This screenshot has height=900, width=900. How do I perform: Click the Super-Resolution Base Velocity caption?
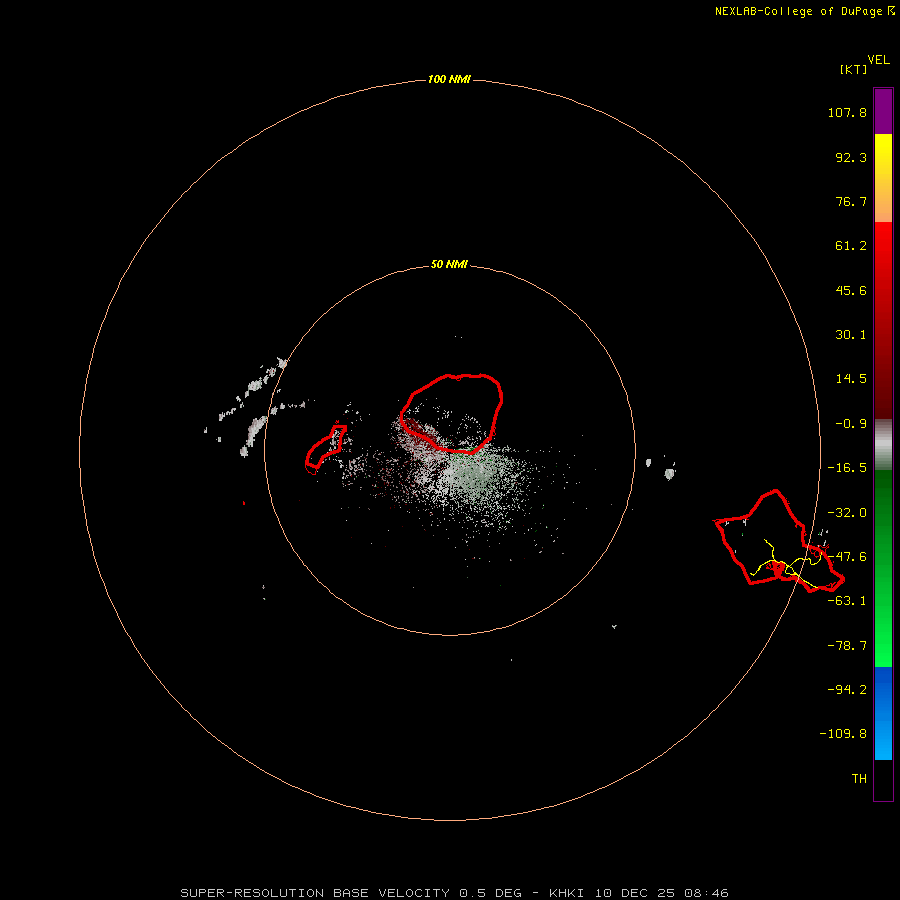(455, 893)
